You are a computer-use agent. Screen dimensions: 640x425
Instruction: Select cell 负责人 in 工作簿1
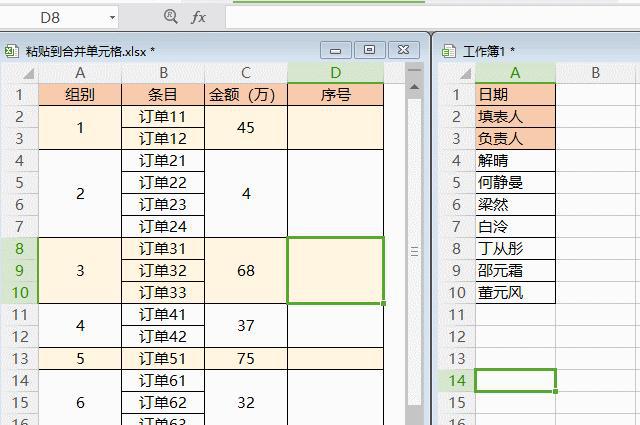tap(515, 139)
